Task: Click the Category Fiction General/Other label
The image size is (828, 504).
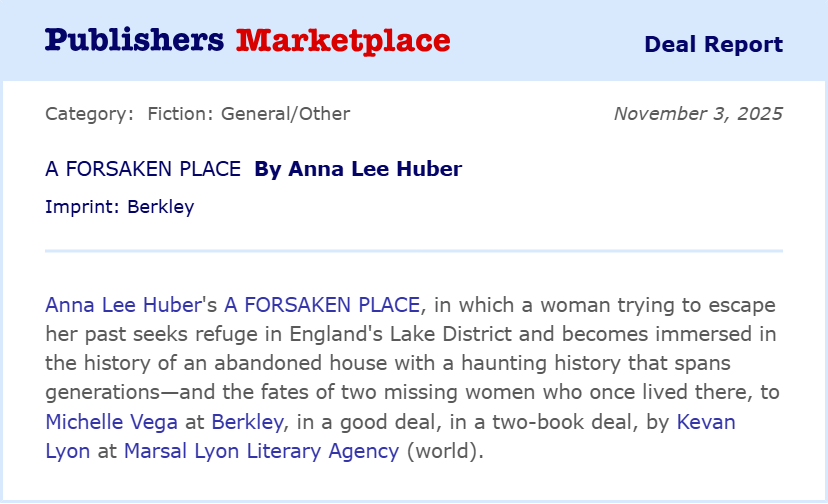Action: tap(197, 113)
